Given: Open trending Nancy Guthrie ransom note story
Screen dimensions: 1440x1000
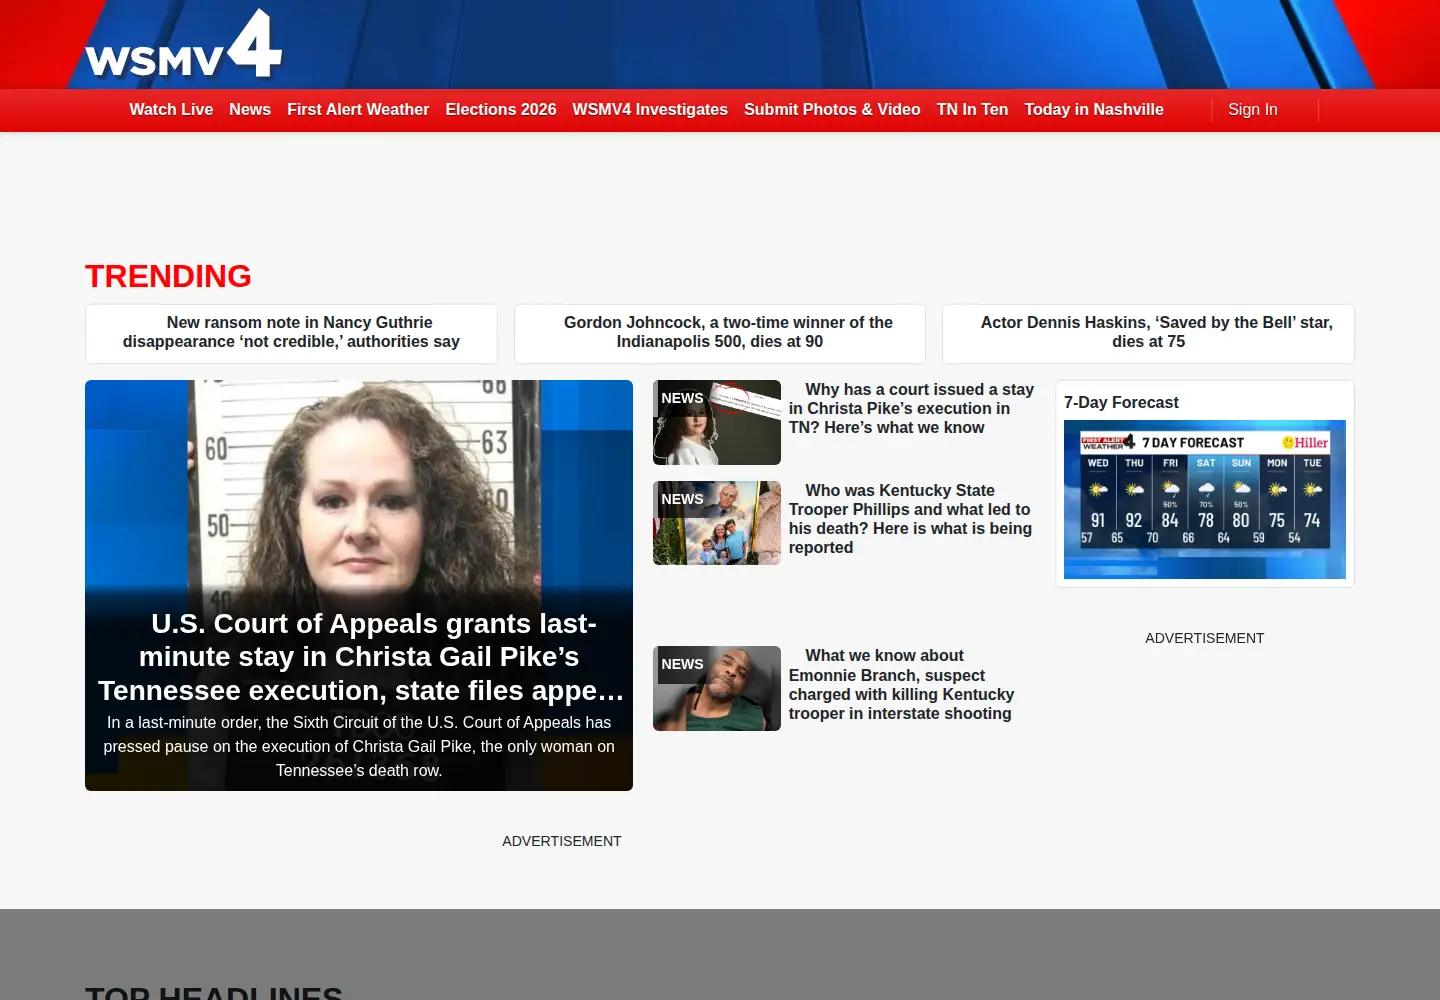Looking at the screenshot, I should [291, 333].
